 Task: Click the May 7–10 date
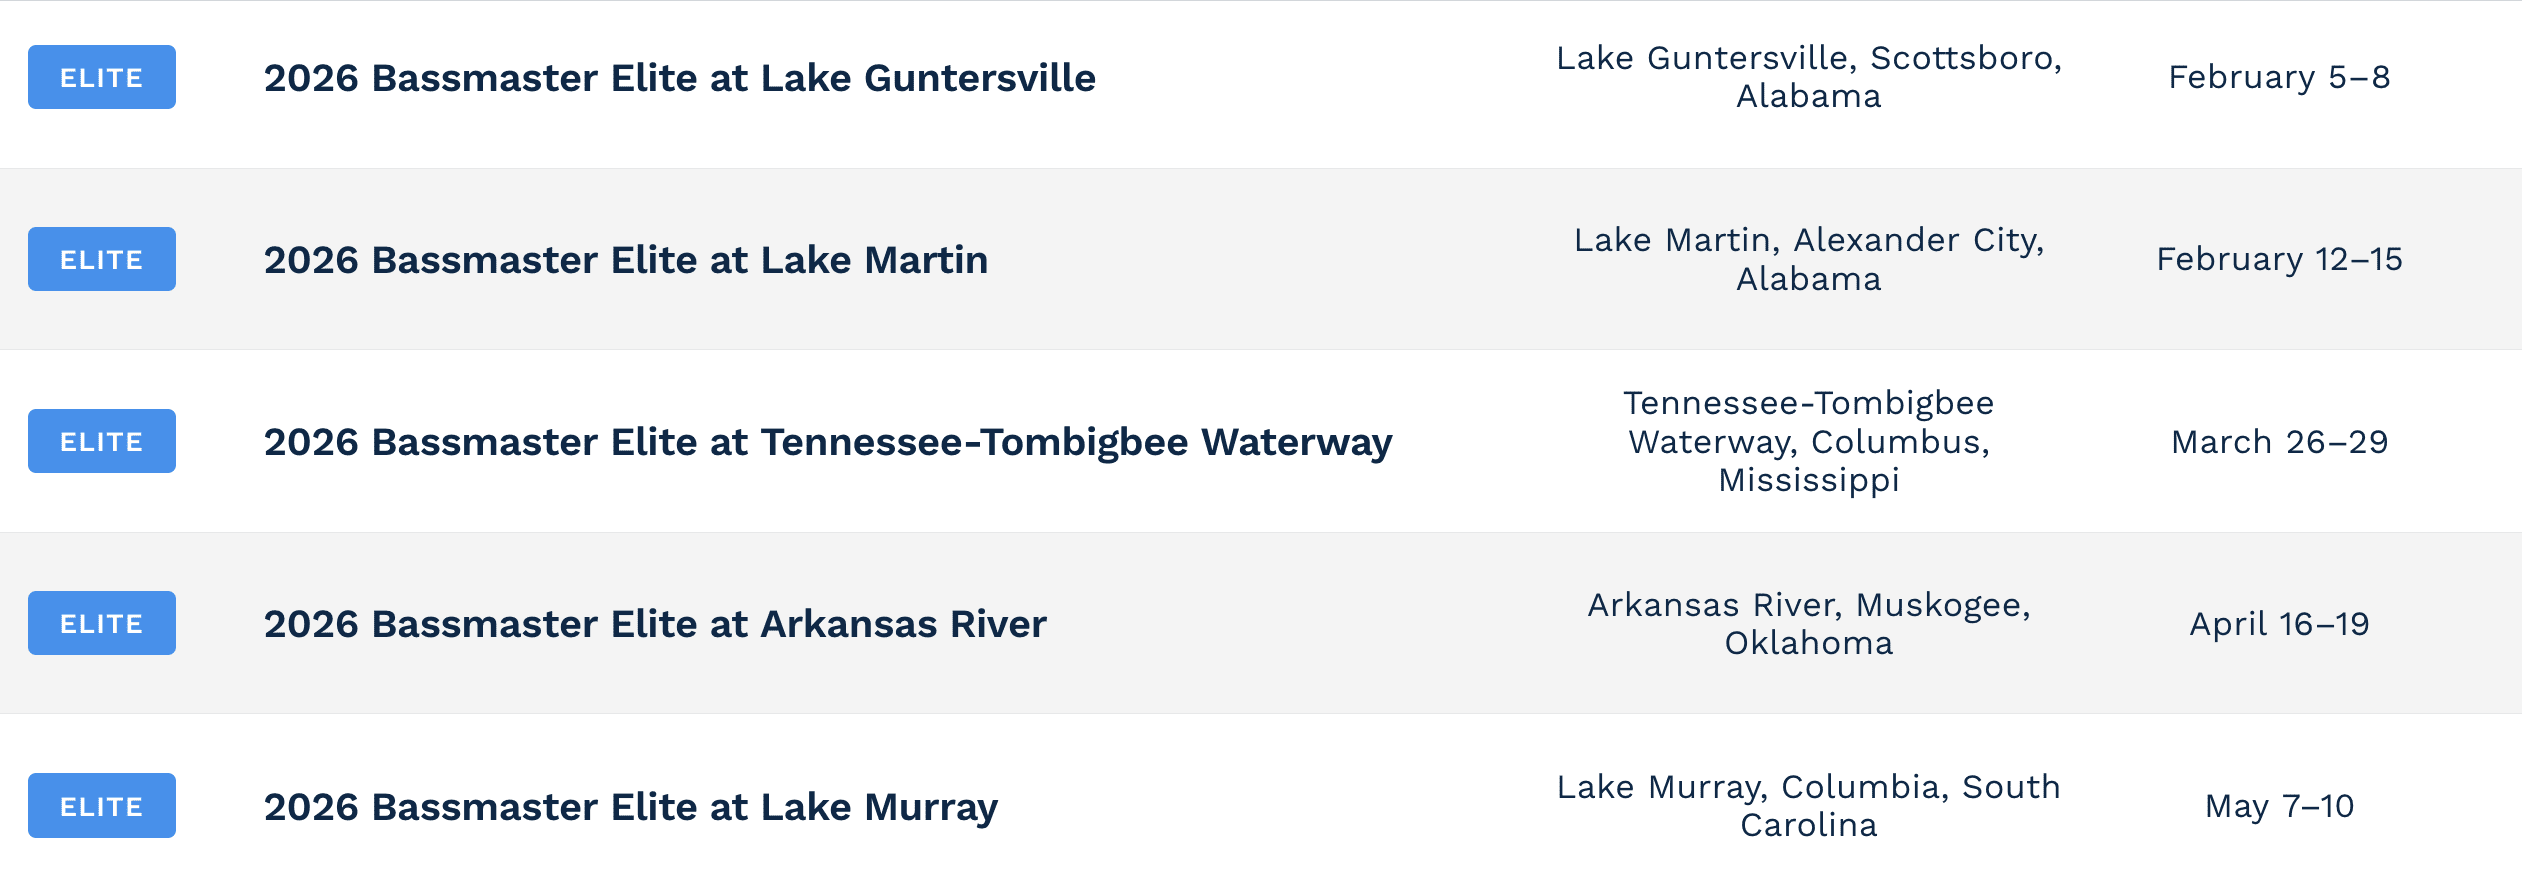pyautogui.click(x=2279, y=806)
